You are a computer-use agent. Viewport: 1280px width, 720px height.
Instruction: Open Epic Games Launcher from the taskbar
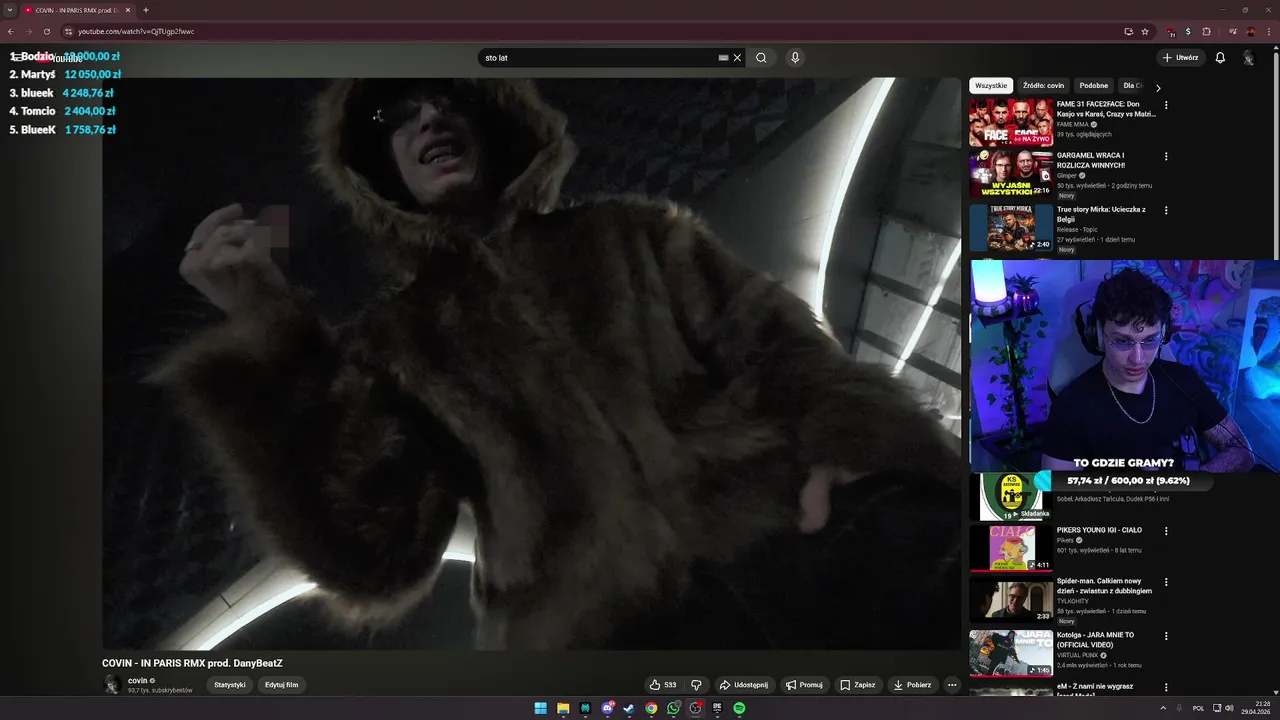click(717, 708)
